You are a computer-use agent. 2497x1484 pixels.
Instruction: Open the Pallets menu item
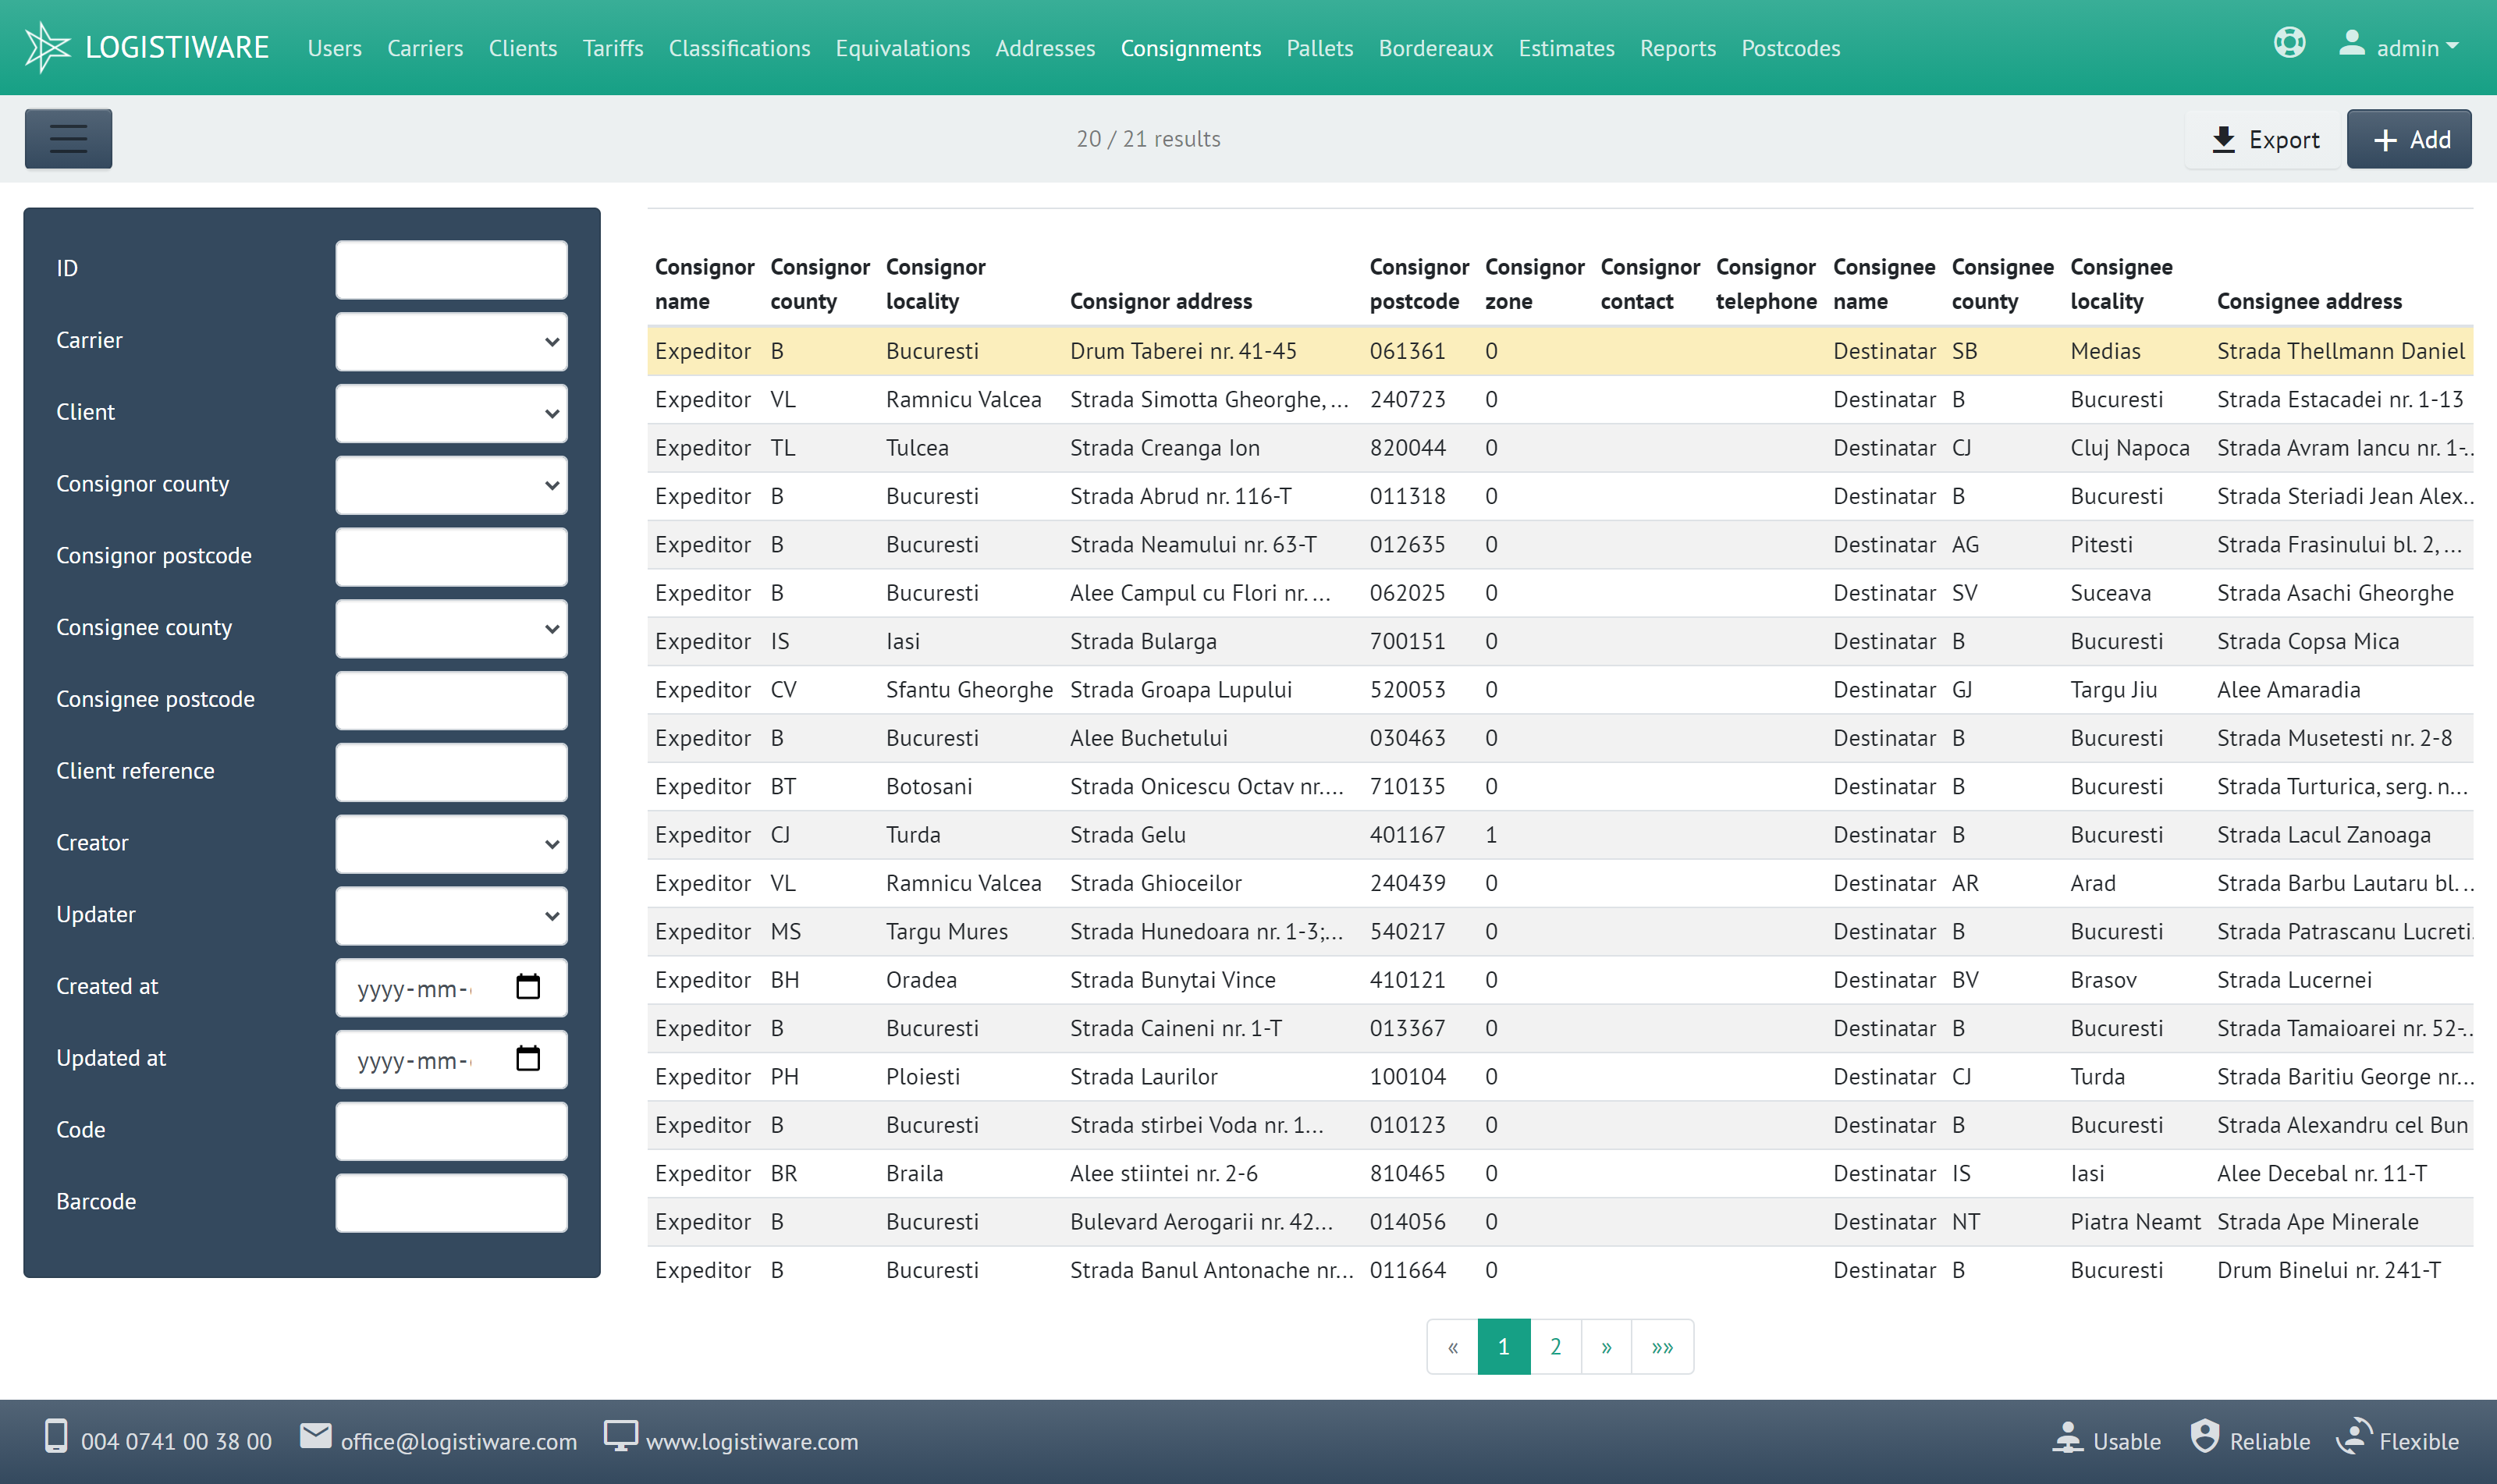[x=1319, y=48]
